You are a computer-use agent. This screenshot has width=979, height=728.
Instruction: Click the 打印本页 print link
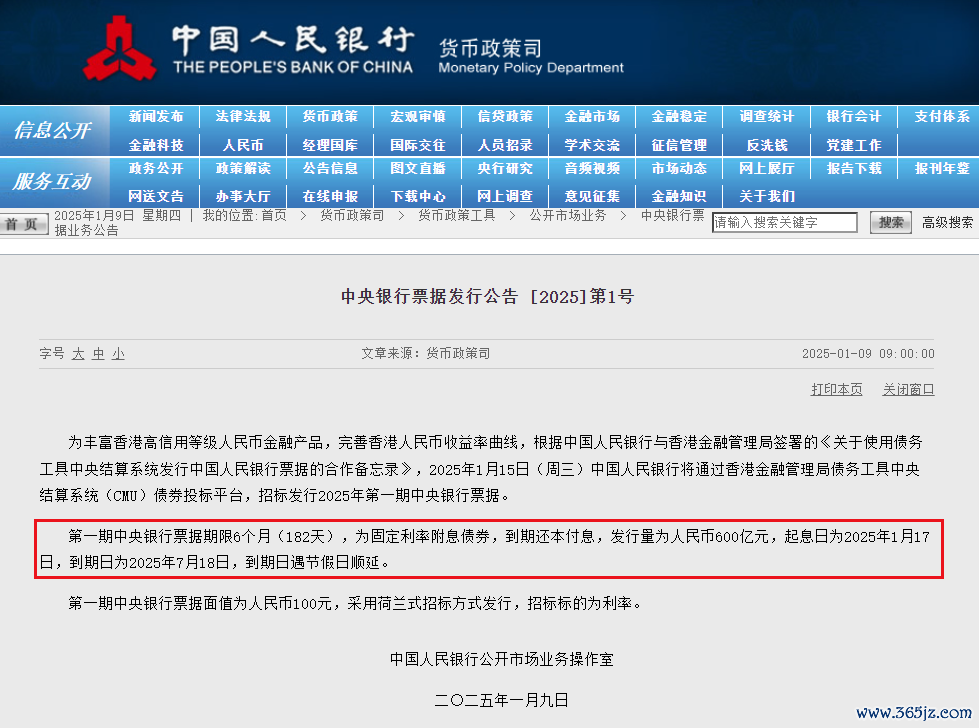point(836,390)
